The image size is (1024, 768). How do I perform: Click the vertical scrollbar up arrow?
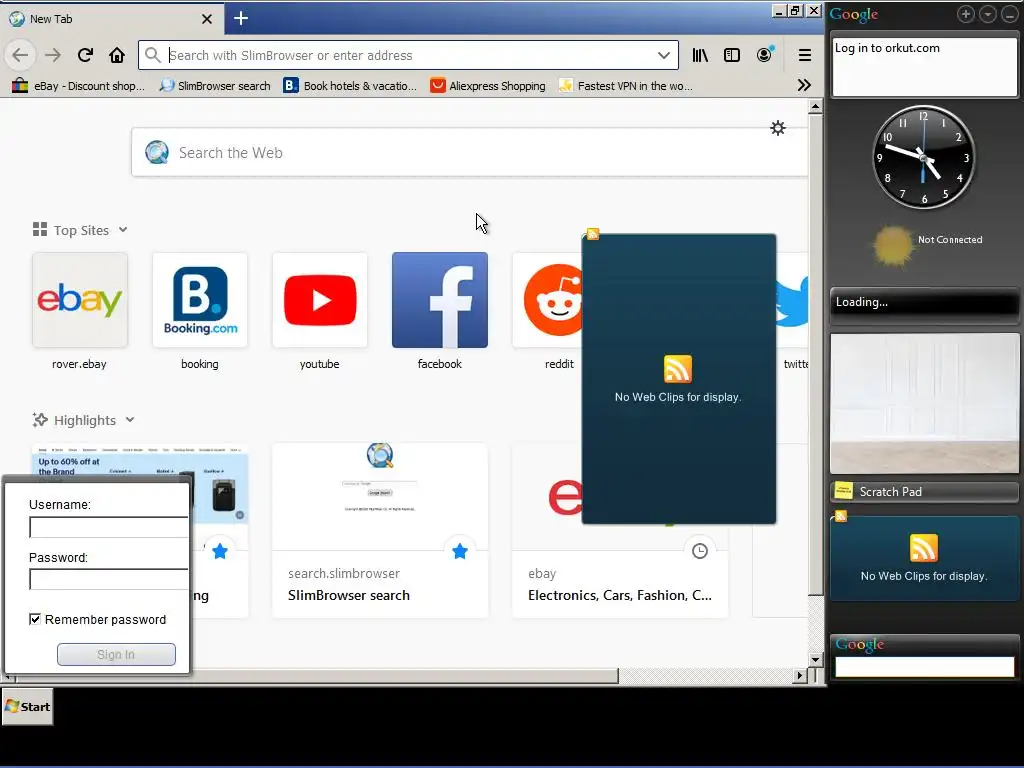(815, 106)
